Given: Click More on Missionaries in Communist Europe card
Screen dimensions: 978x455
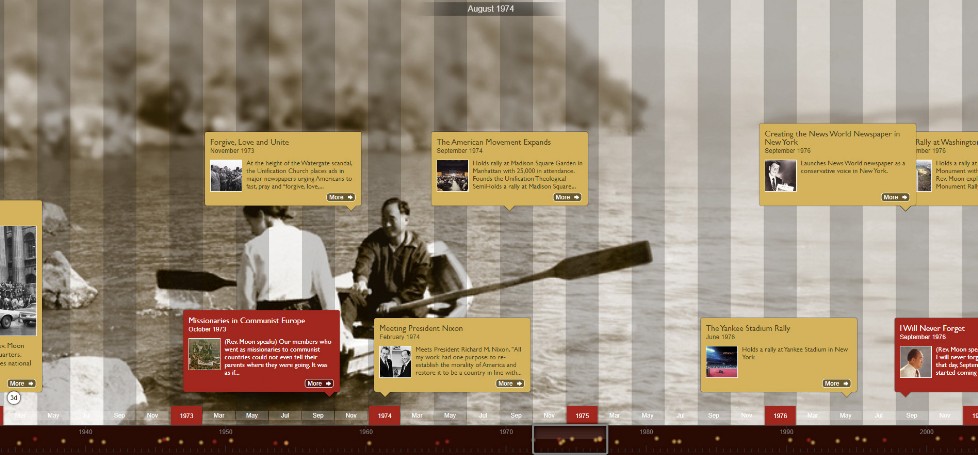Looking at the screenshot, I should [x=320, y=383].
